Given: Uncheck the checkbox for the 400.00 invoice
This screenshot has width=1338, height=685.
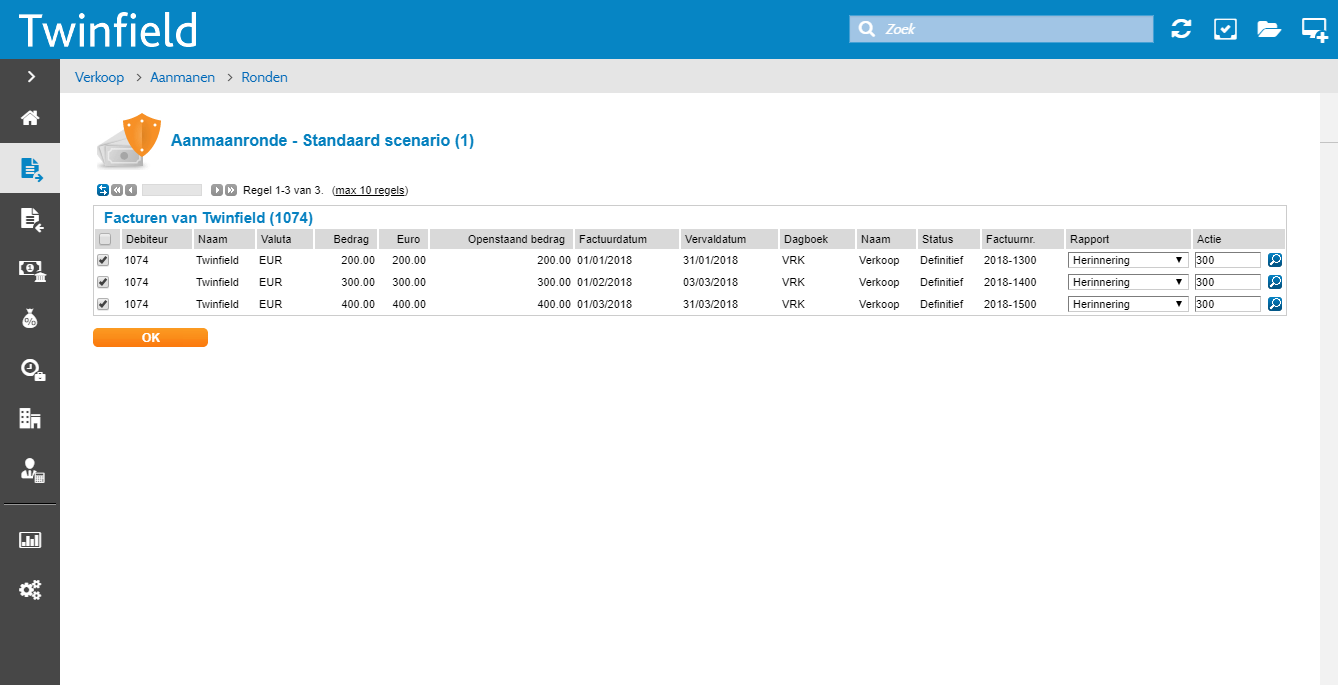Looking at the screenshot, I should 103,304.
